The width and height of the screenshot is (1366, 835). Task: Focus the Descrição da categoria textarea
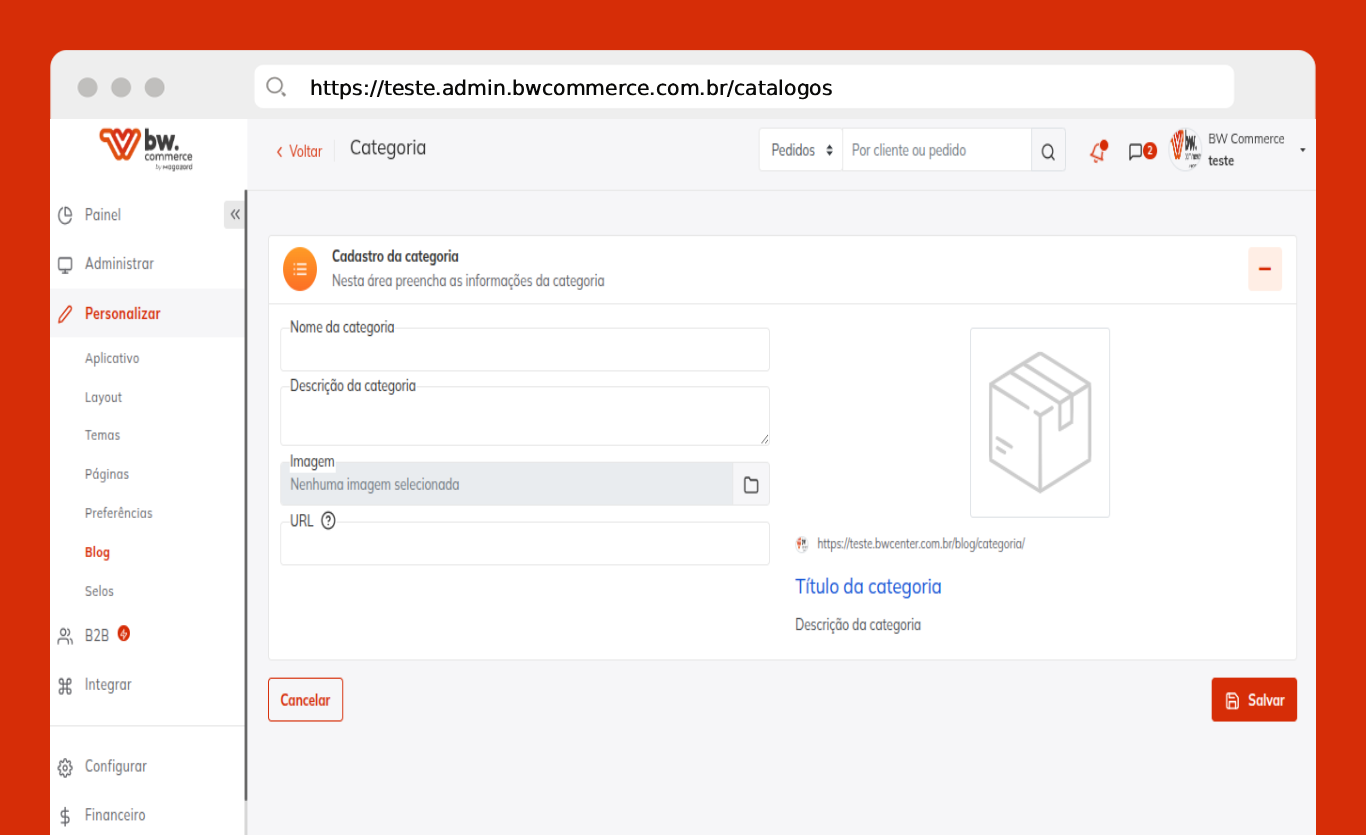525,418
